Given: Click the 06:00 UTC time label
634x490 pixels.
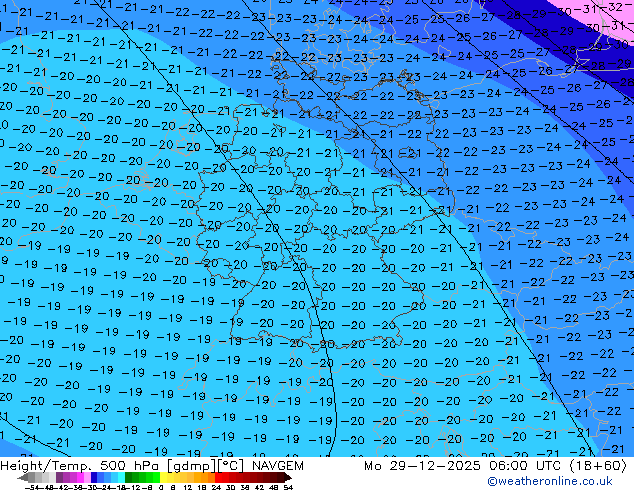Looking at the screenshot, I should (496, 466).
